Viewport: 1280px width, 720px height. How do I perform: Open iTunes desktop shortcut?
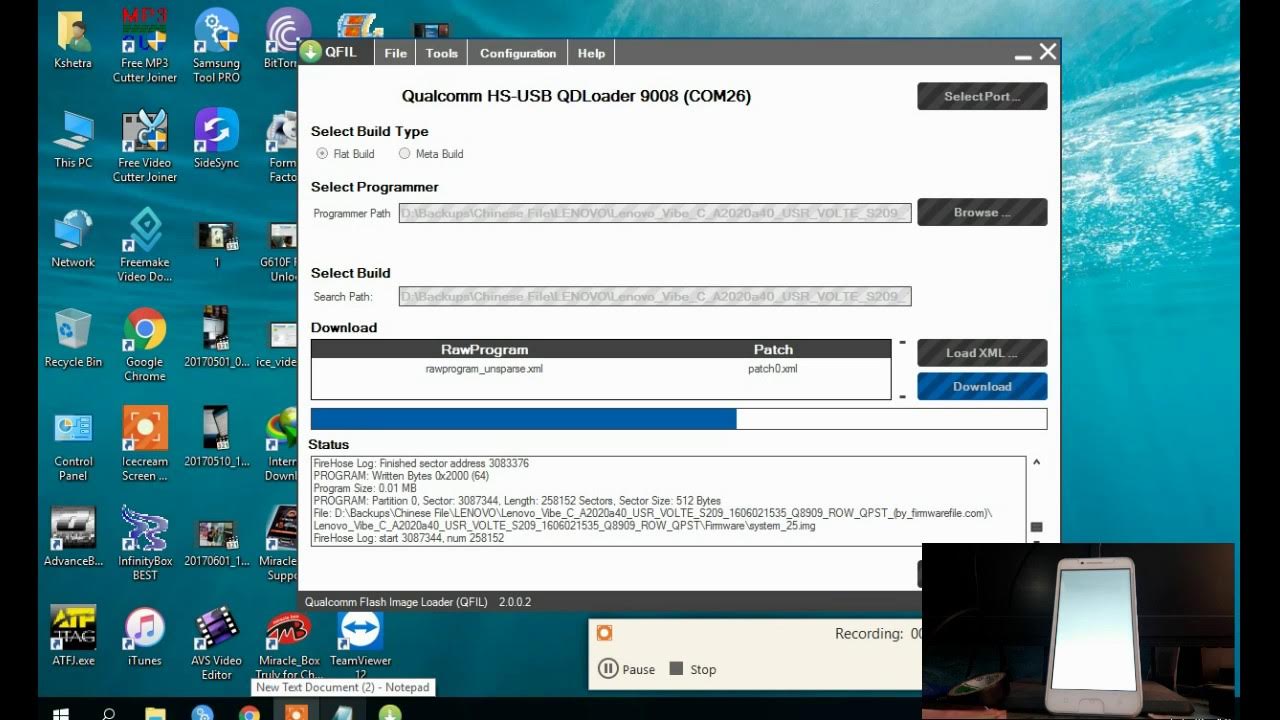click(x=145, y=637)
